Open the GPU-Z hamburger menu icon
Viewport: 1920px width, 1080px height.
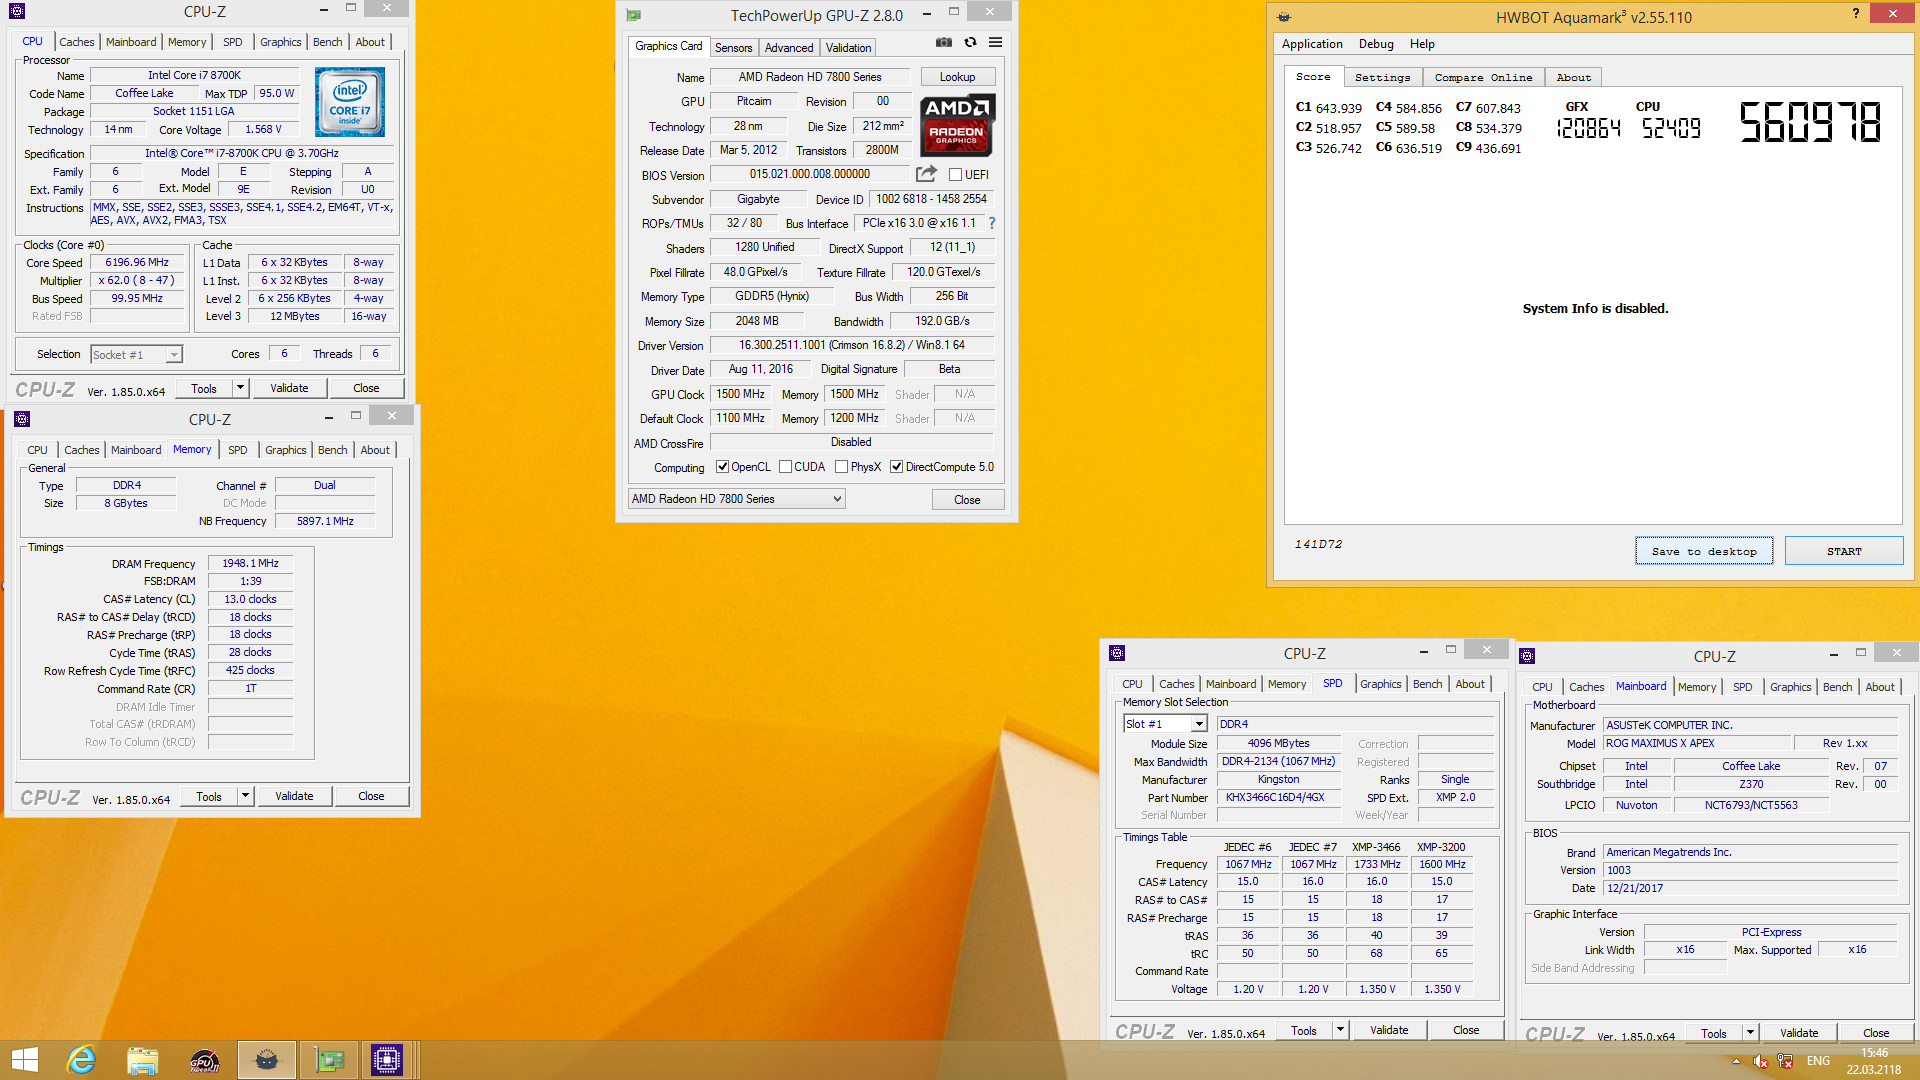click(x=996, y=42)
